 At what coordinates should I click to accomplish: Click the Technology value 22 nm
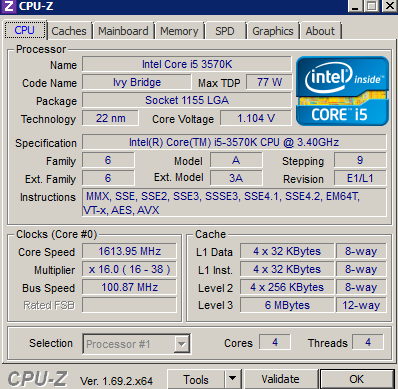point(110,118)
